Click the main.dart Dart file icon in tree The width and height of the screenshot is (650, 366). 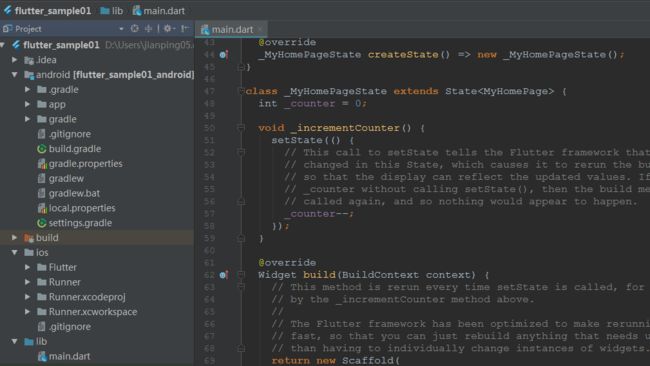click(41, 356)
